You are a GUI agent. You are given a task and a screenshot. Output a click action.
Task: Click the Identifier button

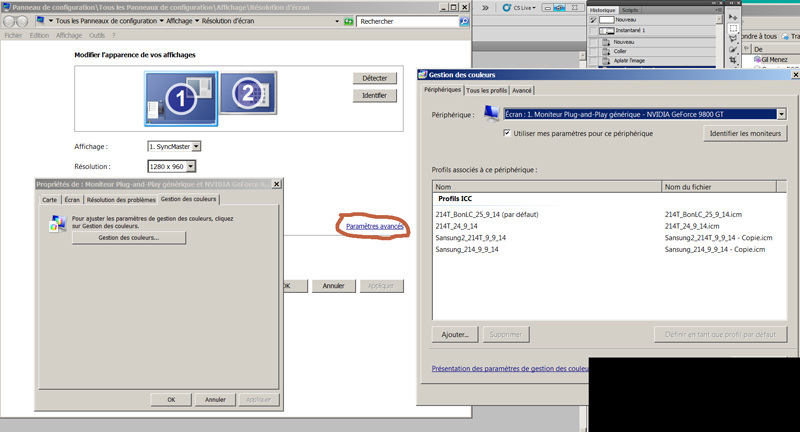[x=374, y=95]
